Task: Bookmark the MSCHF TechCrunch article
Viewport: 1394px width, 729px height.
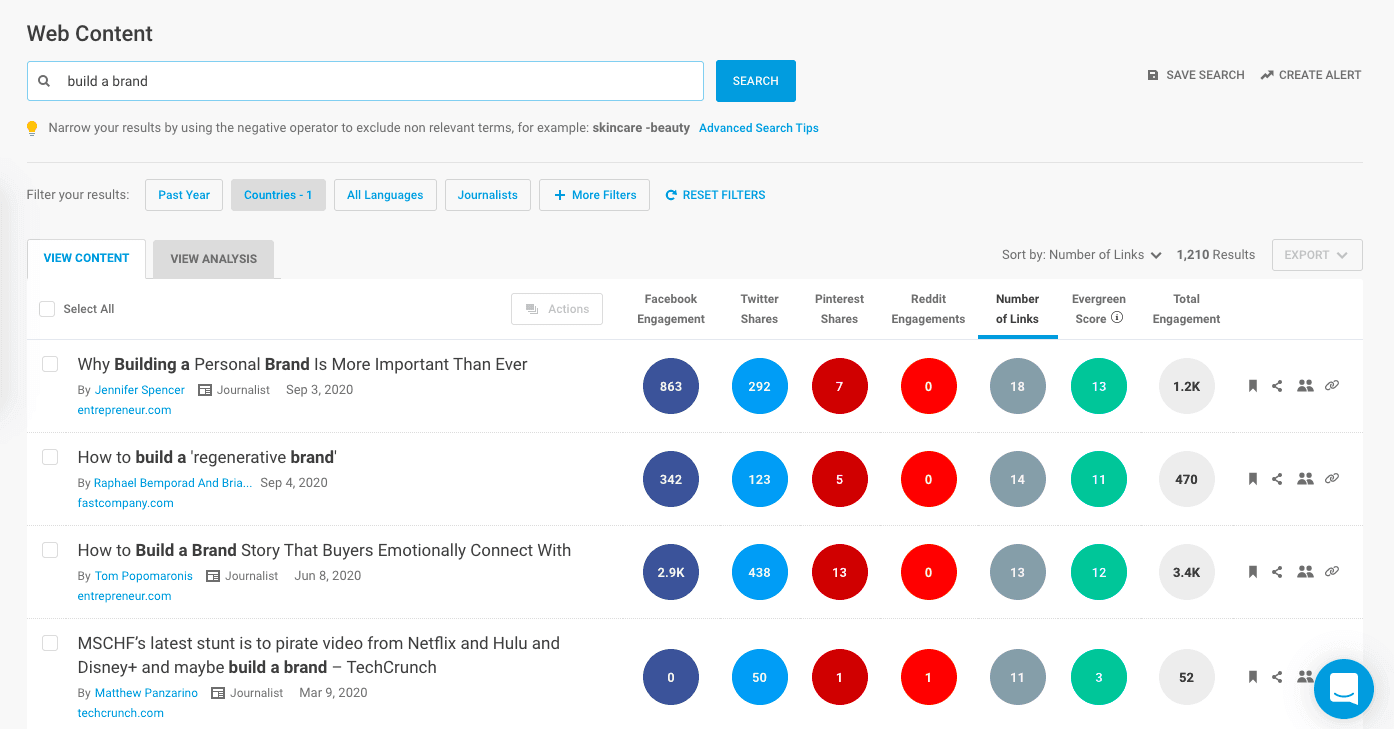Action: [x=1252, y=677]
